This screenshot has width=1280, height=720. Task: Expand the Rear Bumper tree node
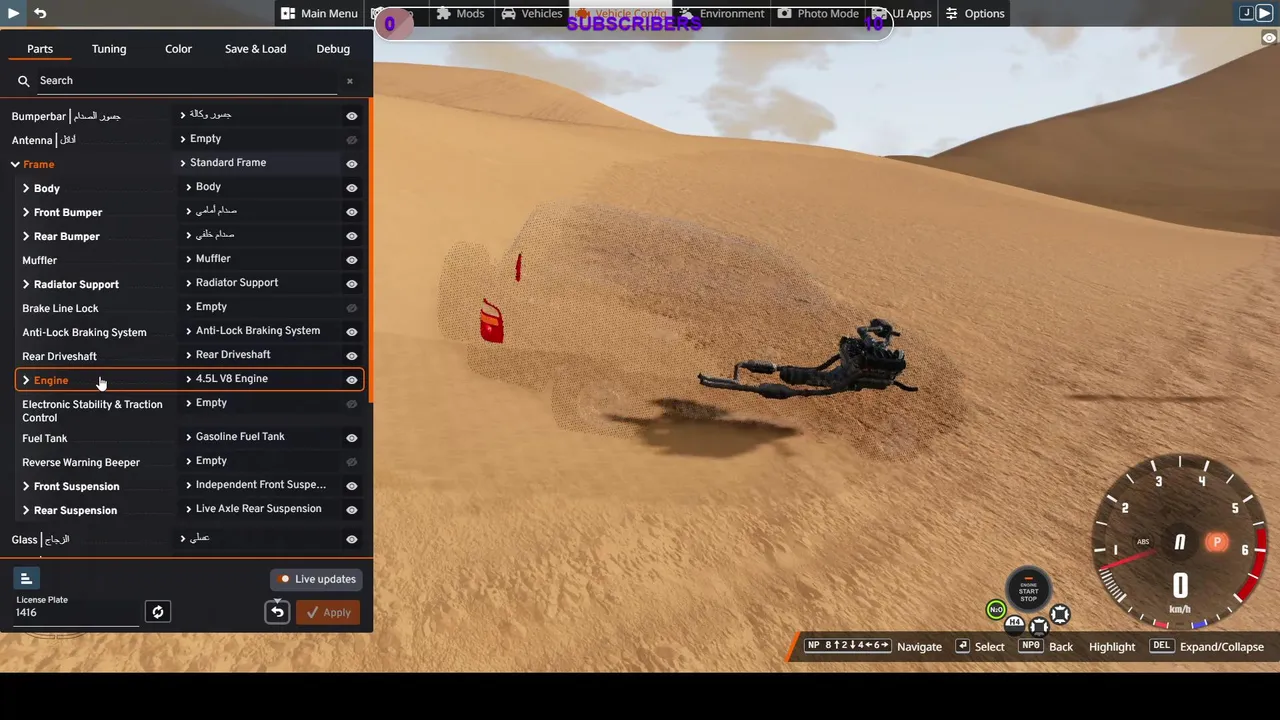click(26, 236)
